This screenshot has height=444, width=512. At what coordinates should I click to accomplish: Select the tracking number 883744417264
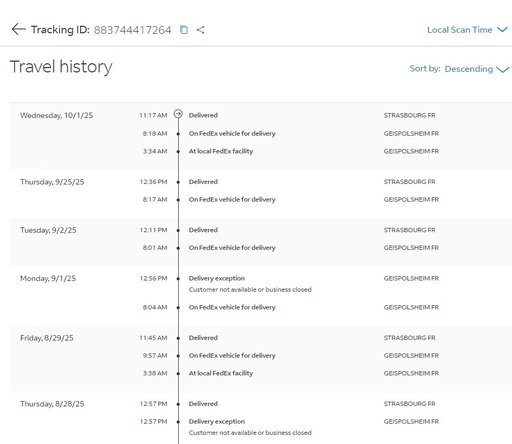coord(132,30)
